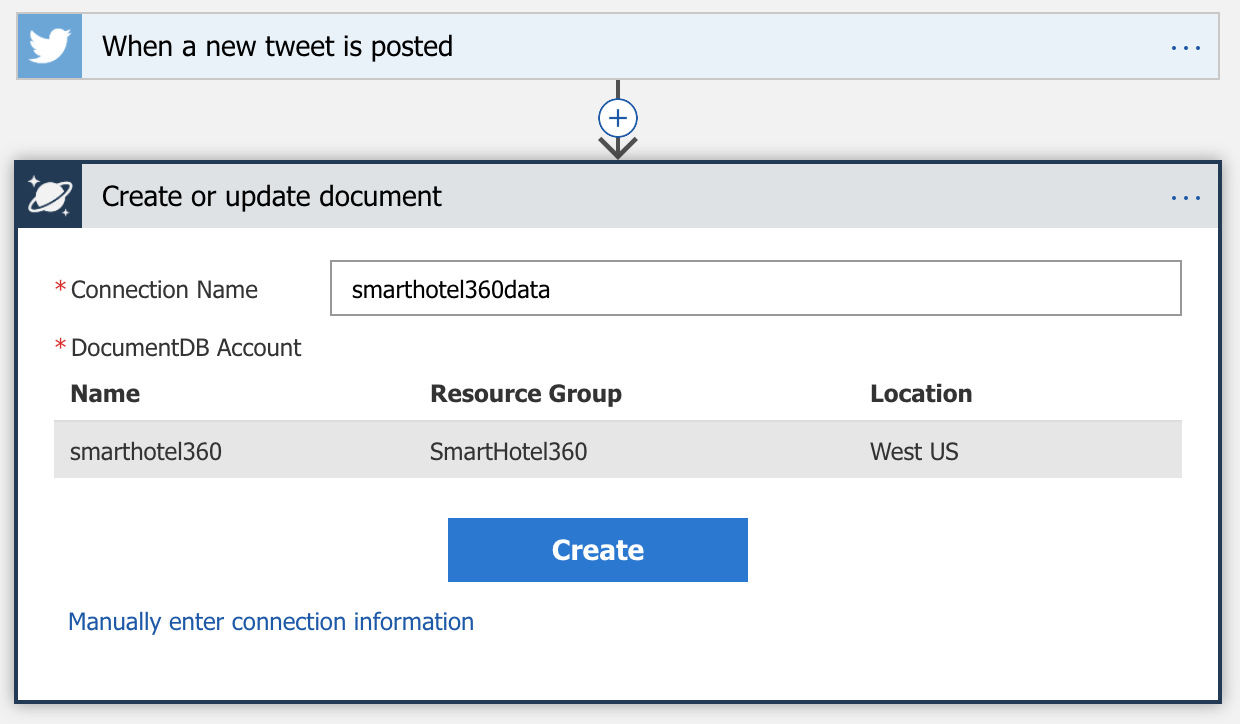Expand the 'When a new tweet is posted' card
Viewport: 1240px width, 724px height.
(618, 46)
